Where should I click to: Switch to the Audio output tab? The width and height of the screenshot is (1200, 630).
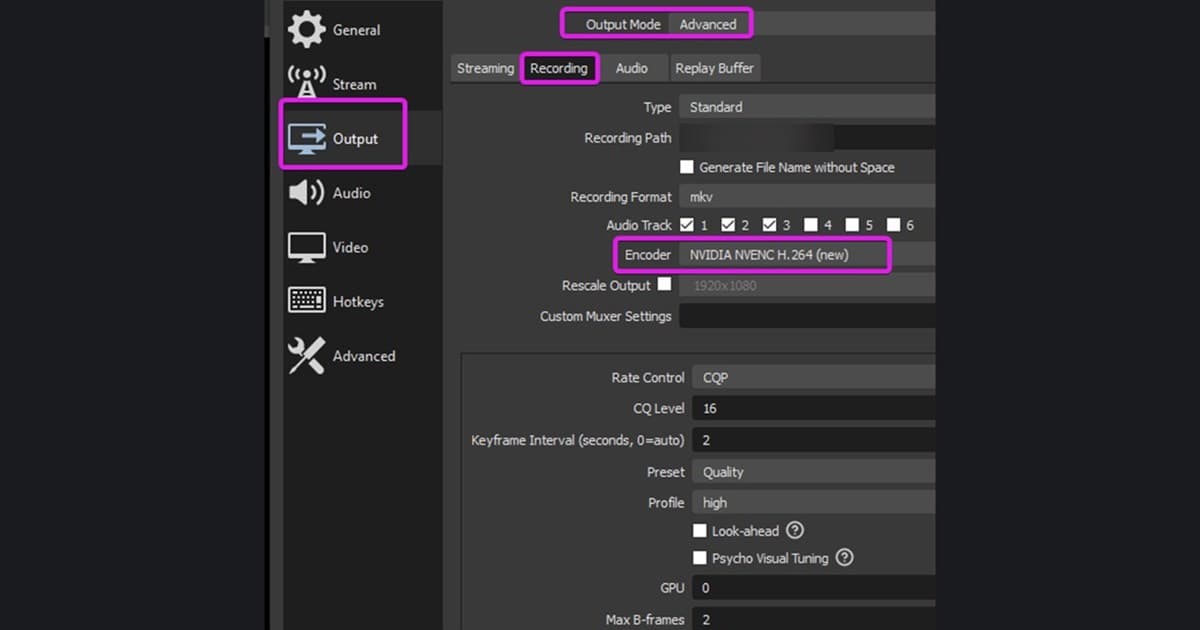(632, 68)
